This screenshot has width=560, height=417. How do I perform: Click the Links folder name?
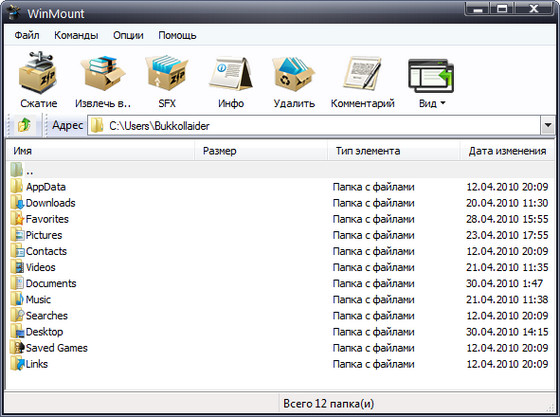pyautogui.click(x=36, y=364)
